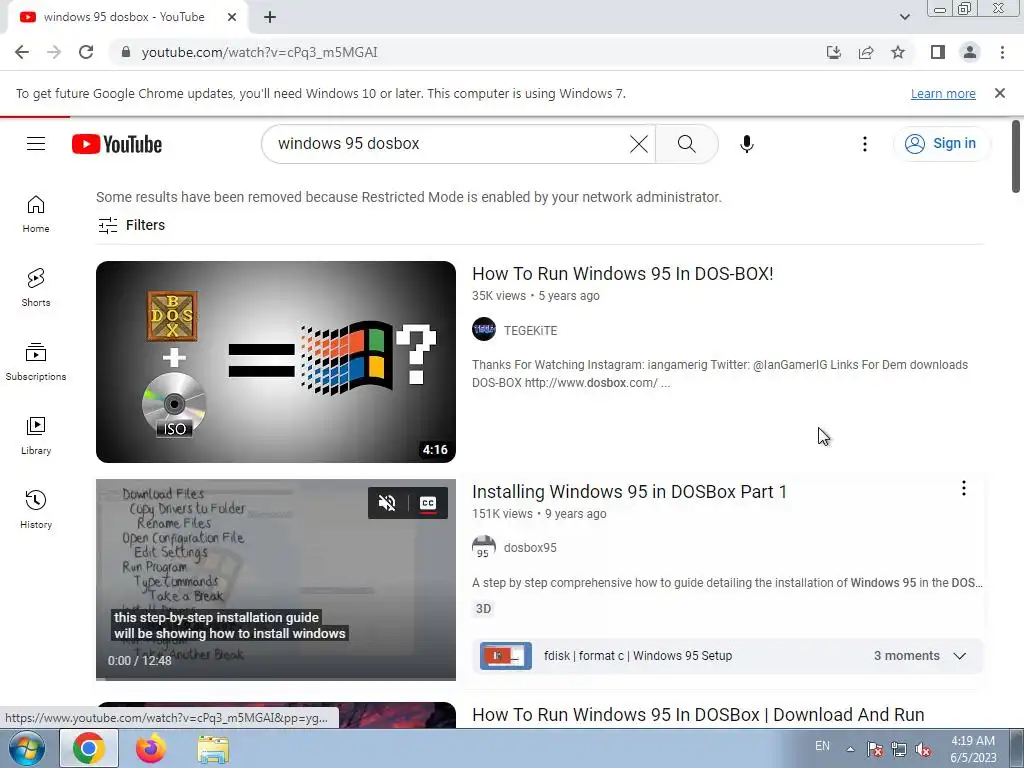Viewport: 1024px width, 768px height.
Task: Dismiss the Chrome update notification bar
Action: [x=1000, y=93]
